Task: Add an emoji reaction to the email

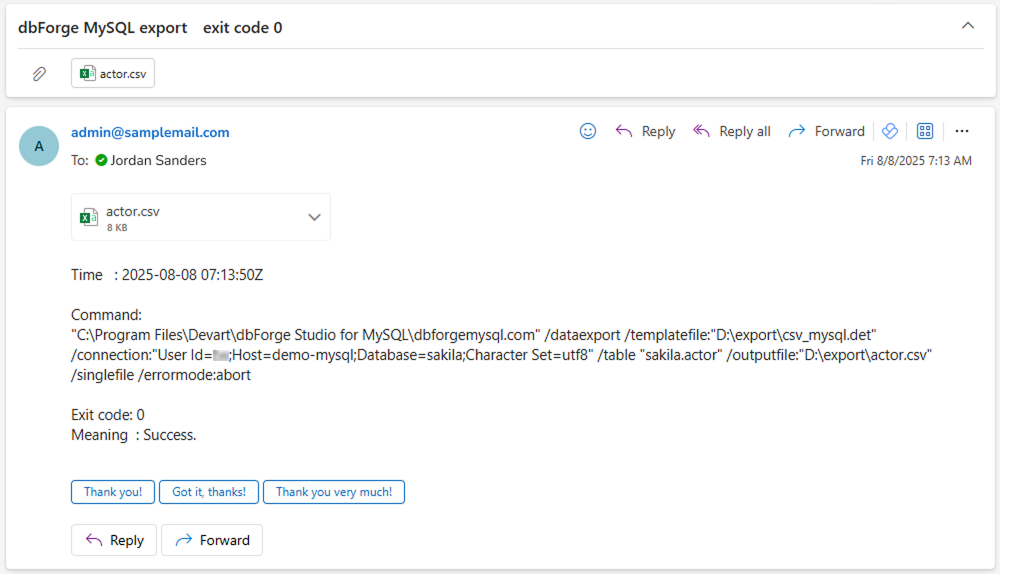Action: point(587,130)
